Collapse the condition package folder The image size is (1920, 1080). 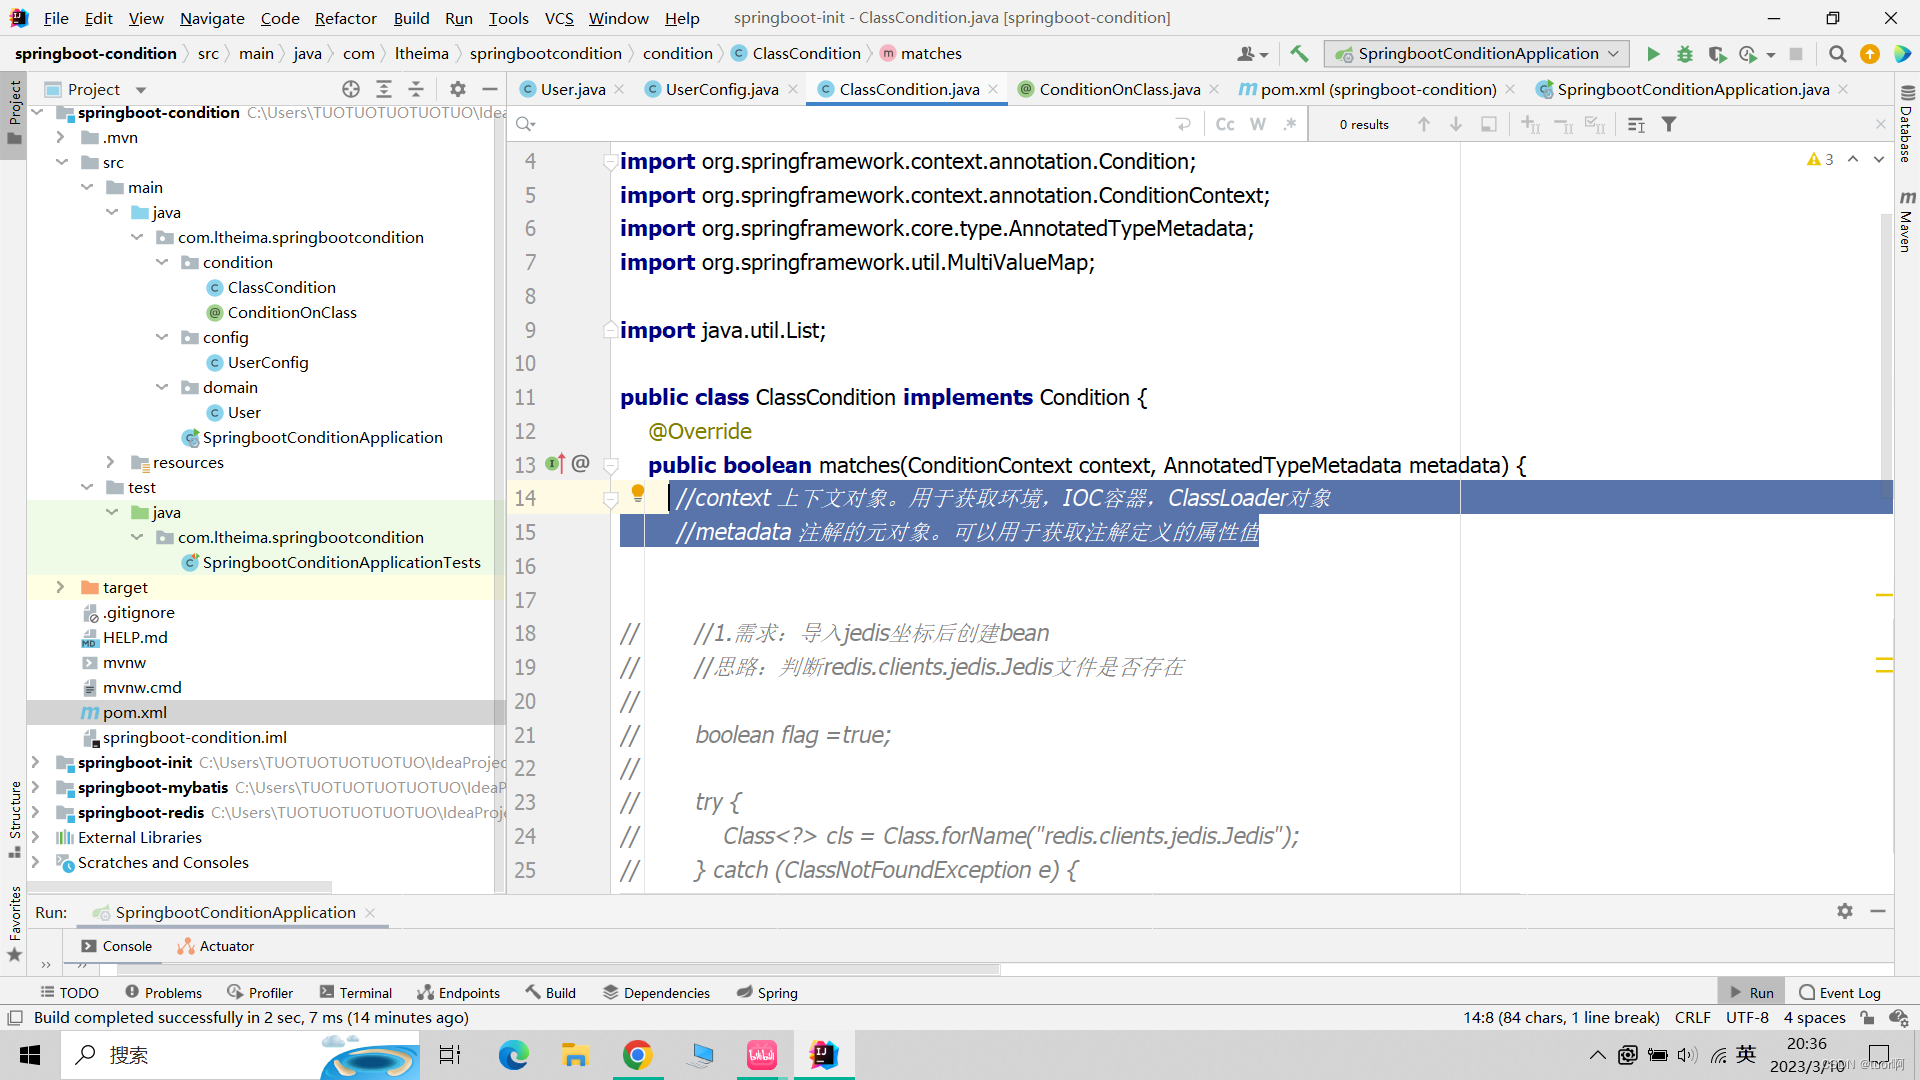[x=162, y=262]
